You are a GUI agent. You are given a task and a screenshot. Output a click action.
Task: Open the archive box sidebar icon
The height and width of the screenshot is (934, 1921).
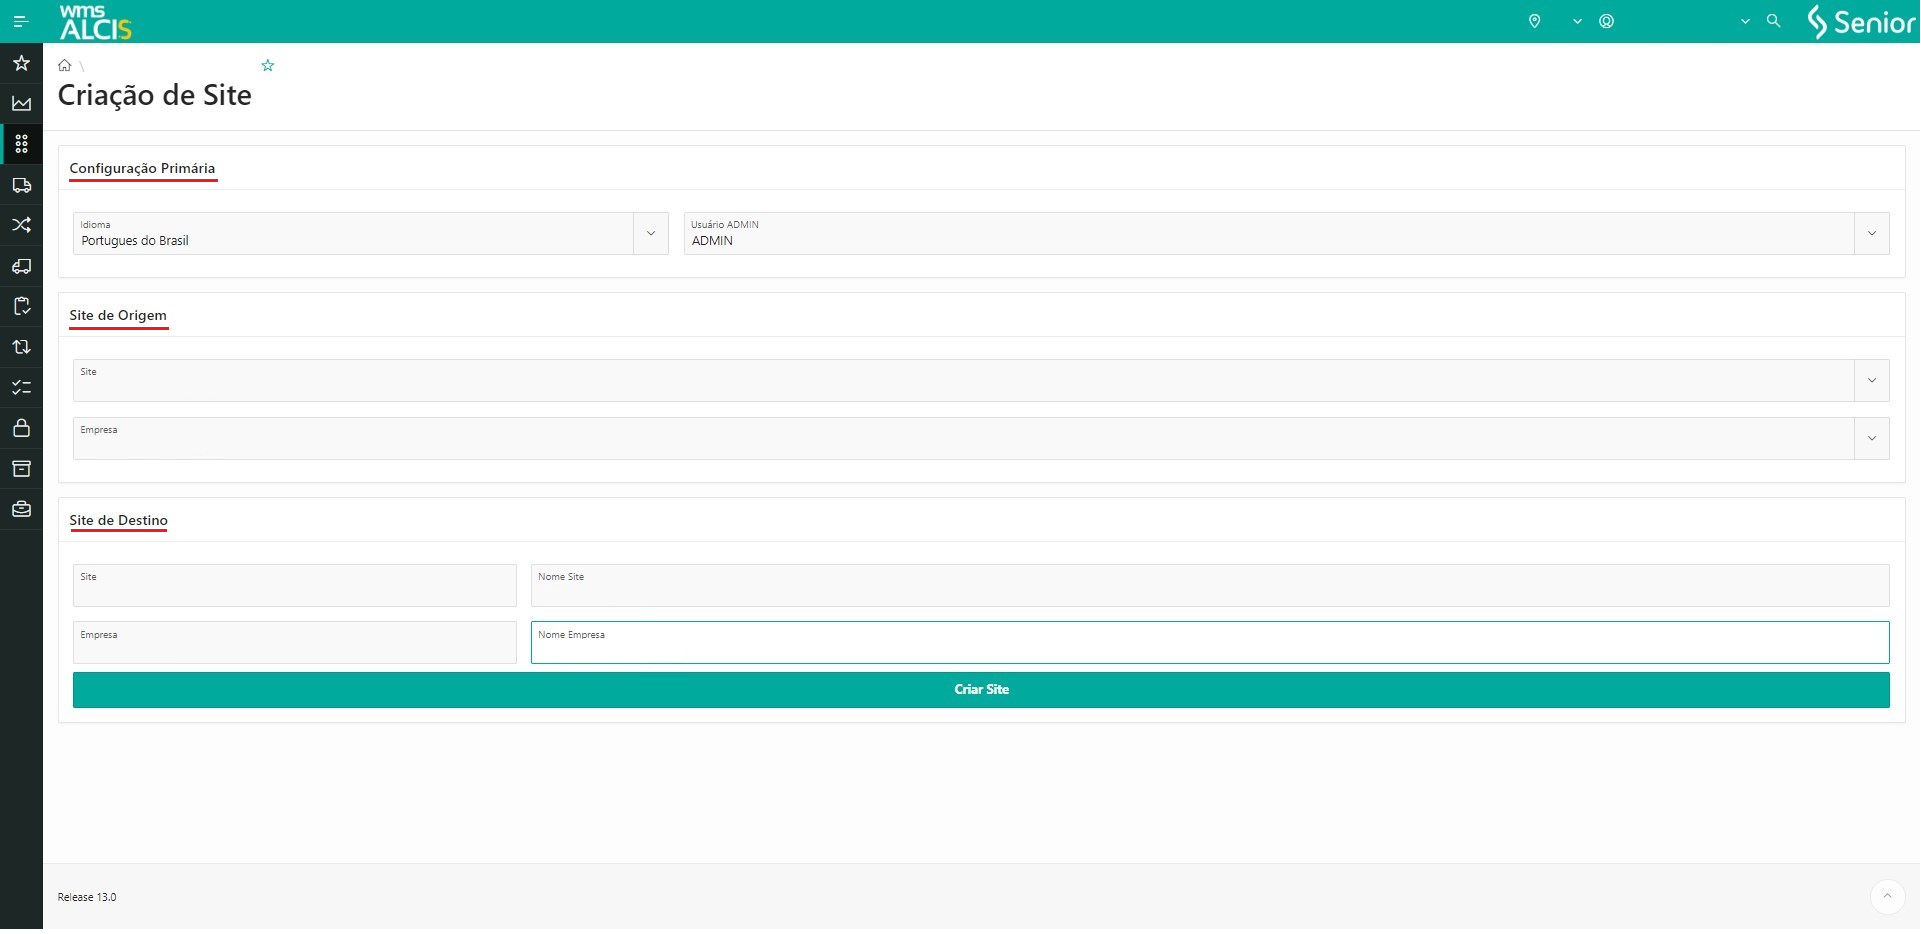tap(21, 469)
